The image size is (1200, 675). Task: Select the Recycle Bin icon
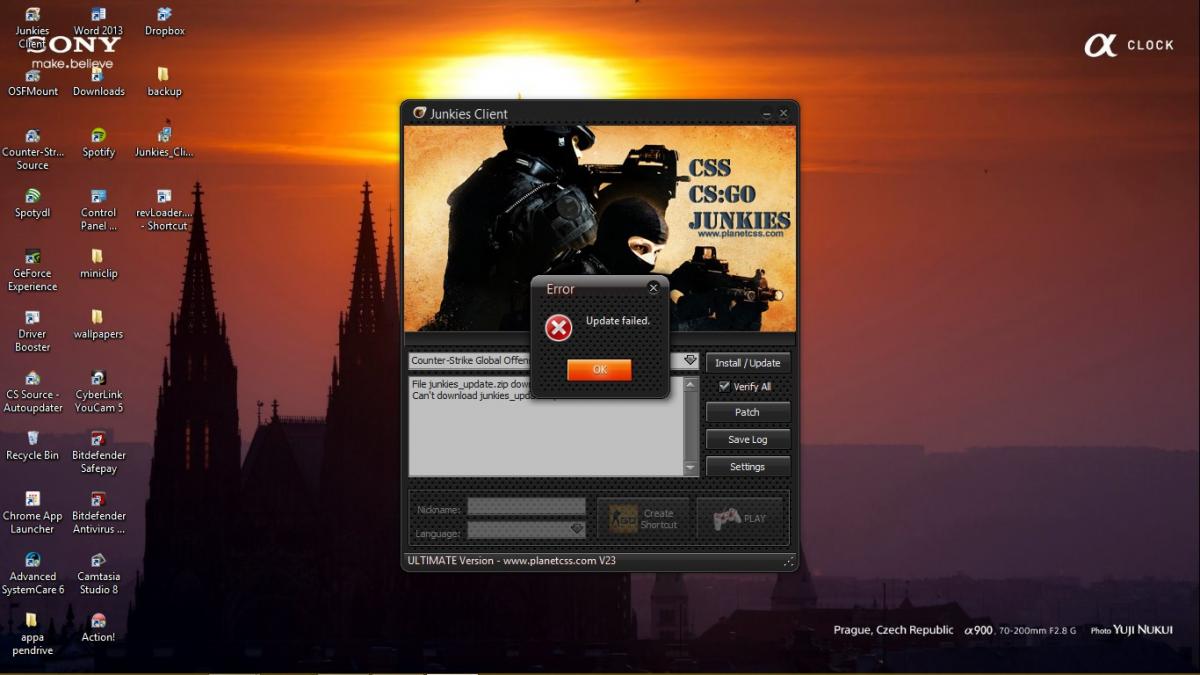click(x=32, y=446)
